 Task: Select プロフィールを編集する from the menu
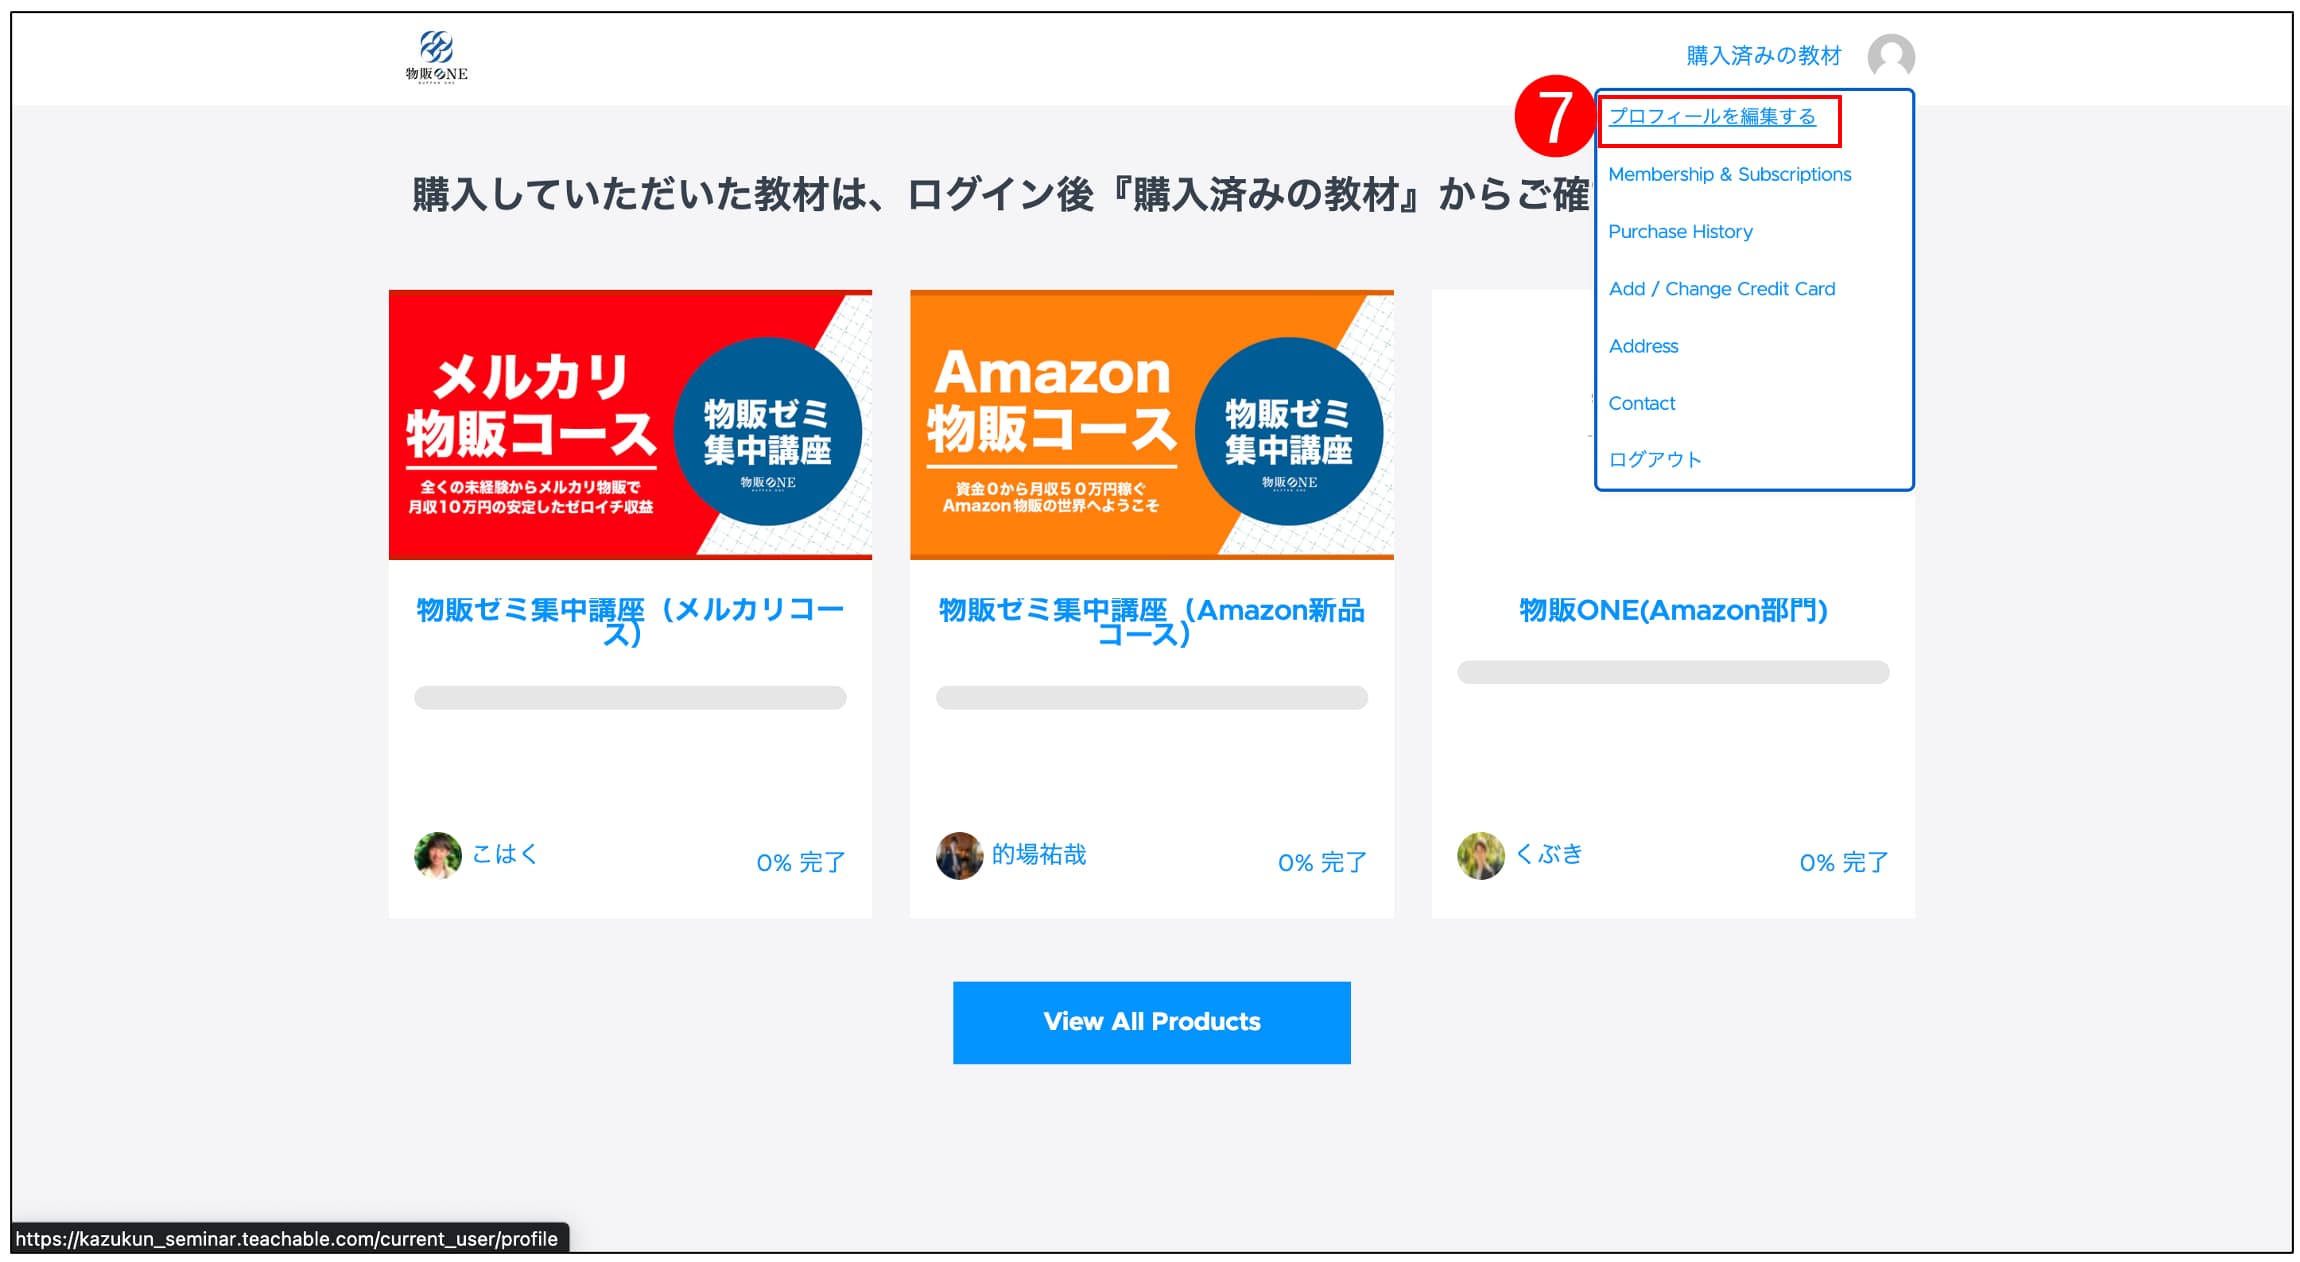[1711, 117]
